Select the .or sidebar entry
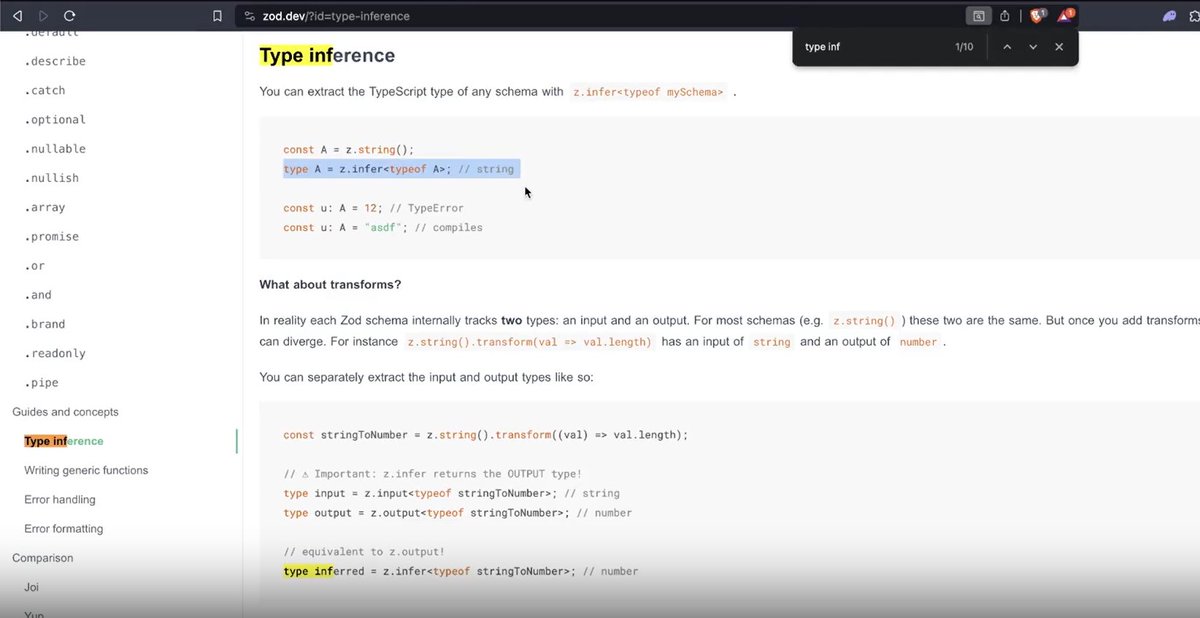Screen dimensions: 1200x618 [x=35, y=266]
